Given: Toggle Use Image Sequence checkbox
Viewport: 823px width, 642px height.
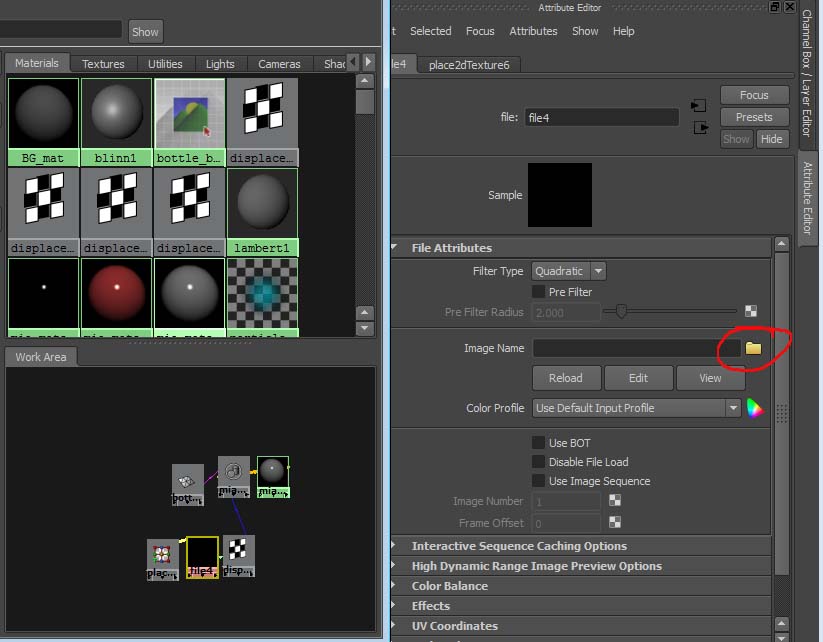Looking at the screenshot, I should [539, 481].
